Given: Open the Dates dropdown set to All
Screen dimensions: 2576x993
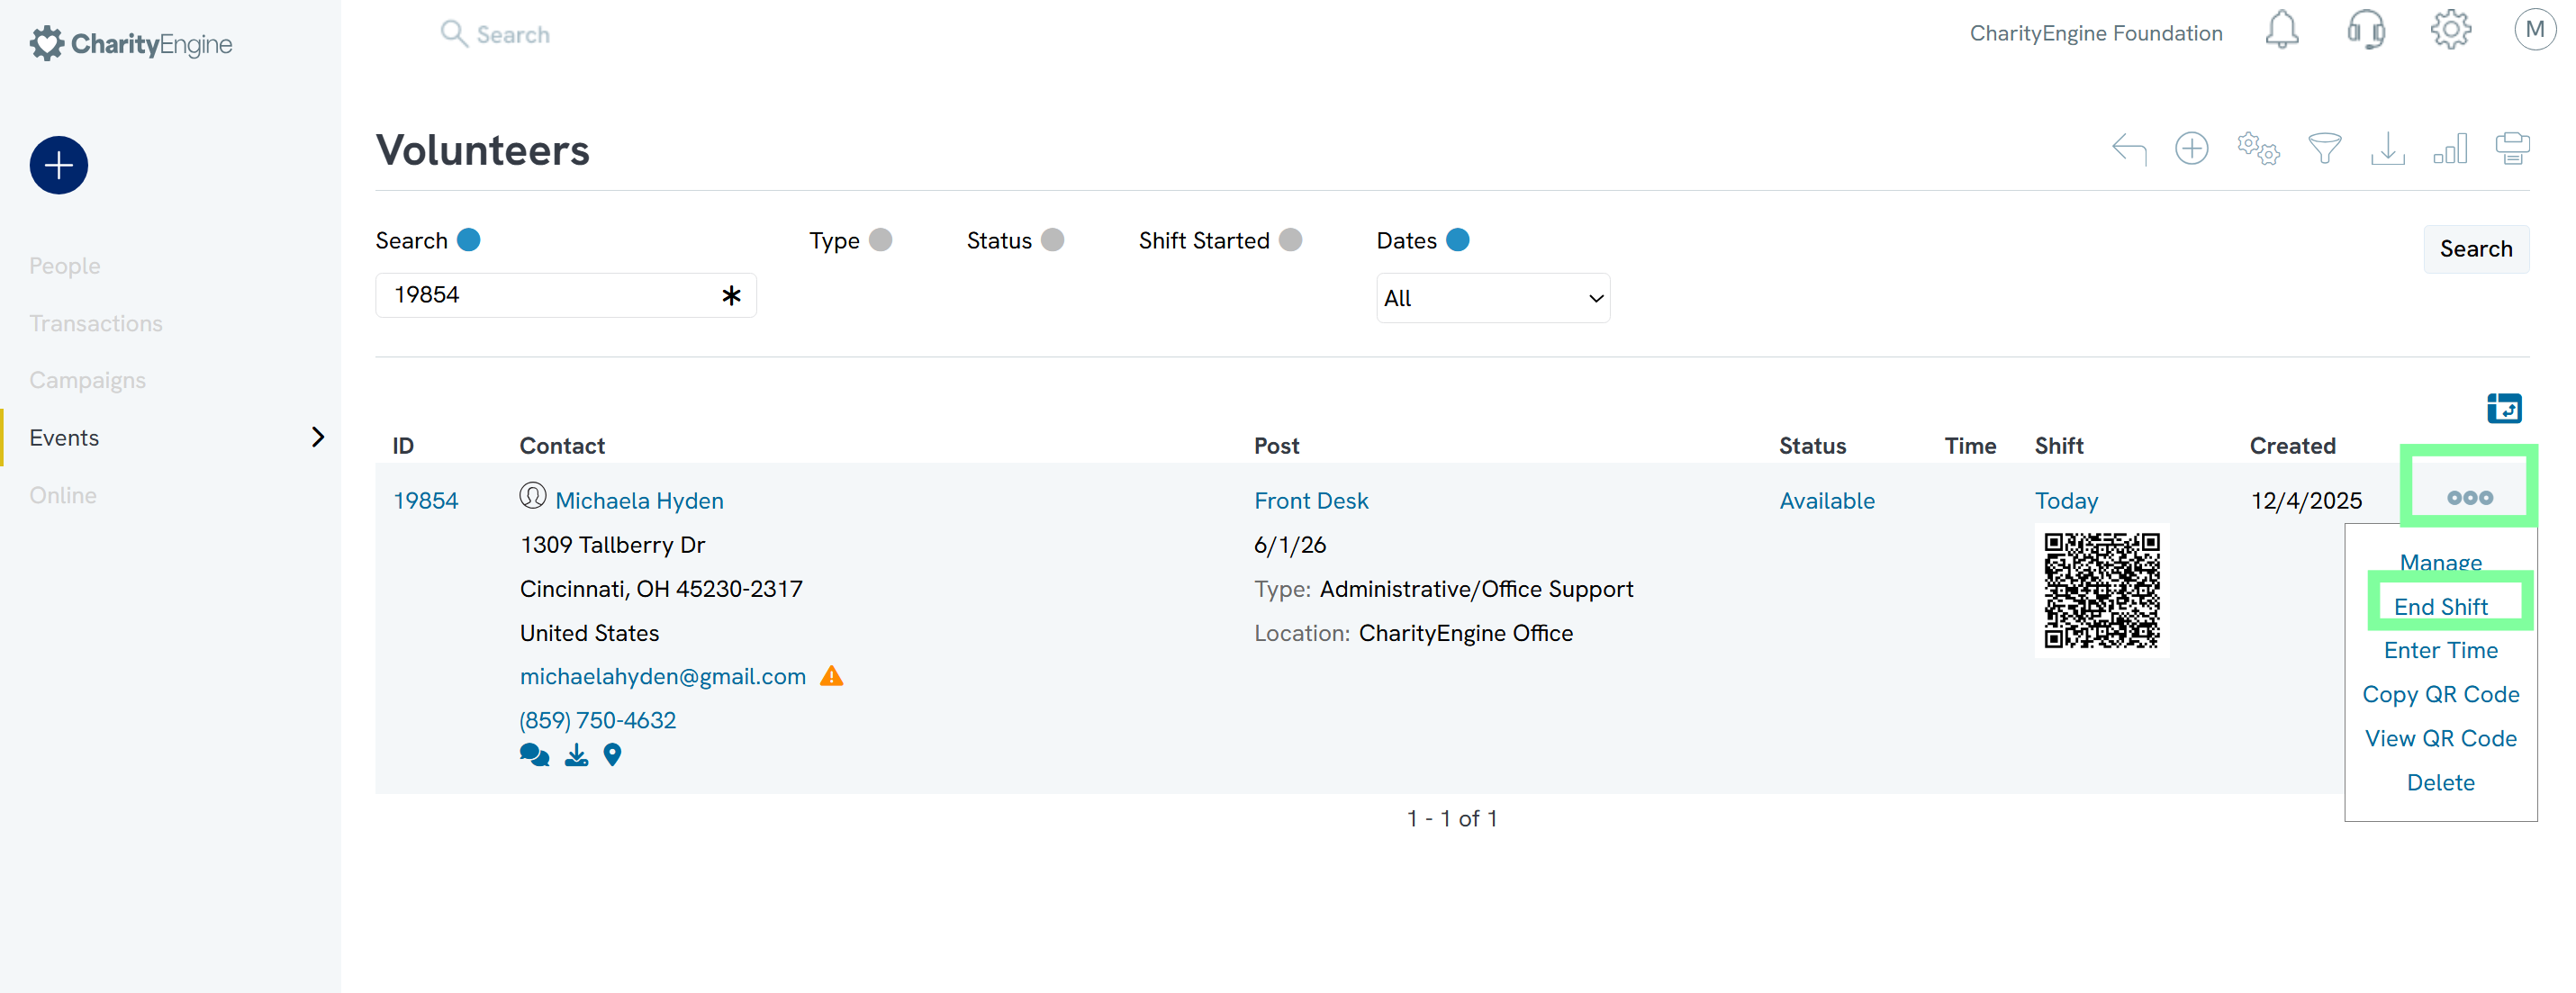Looking at the screenshot, I should coord(1492,298).
